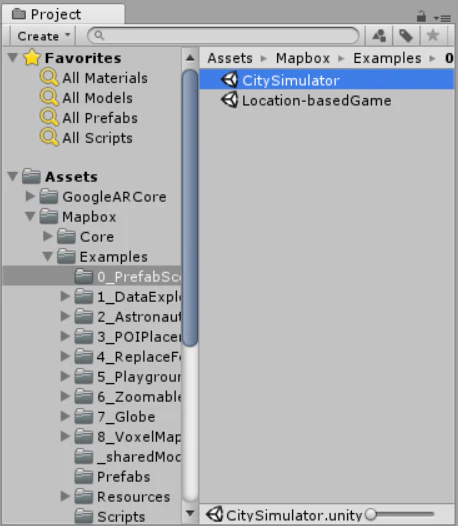Toggle the Project panel lock icon
Viewport: 458px width, 526px height.
[x=421, y=16]
